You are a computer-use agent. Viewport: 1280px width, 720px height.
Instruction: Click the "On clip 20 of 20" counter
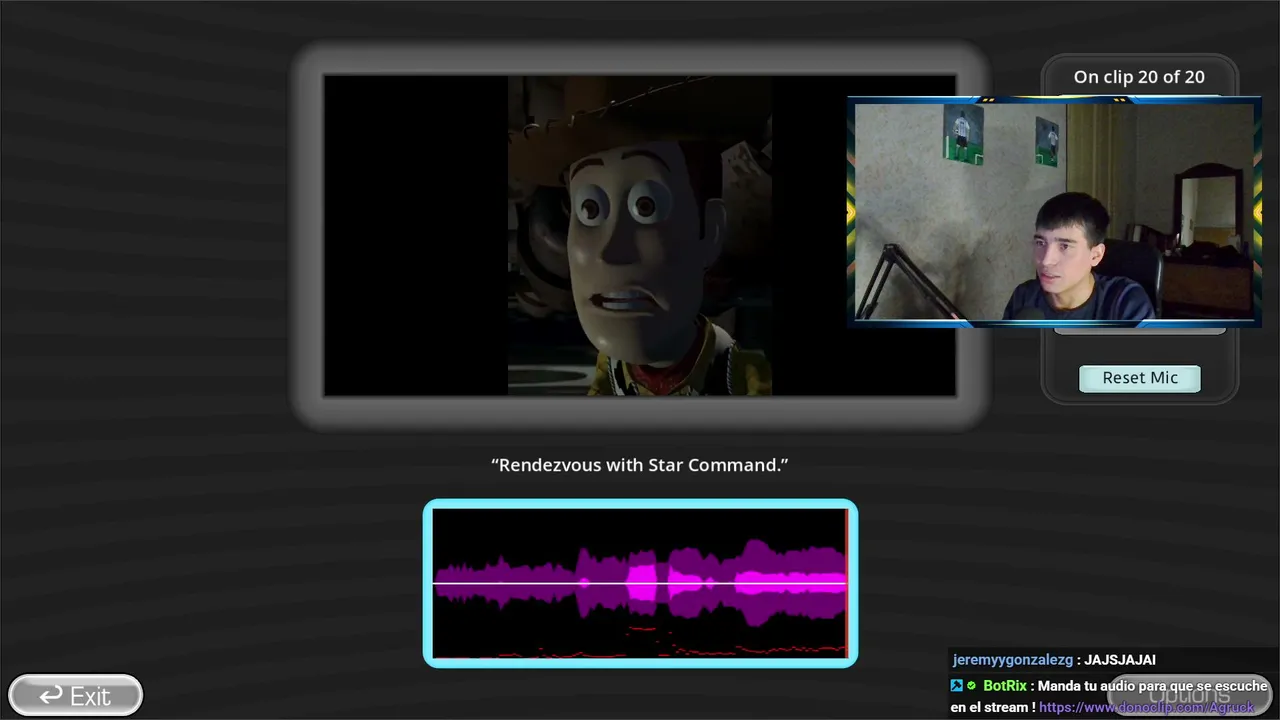(x=1139, y=77)
